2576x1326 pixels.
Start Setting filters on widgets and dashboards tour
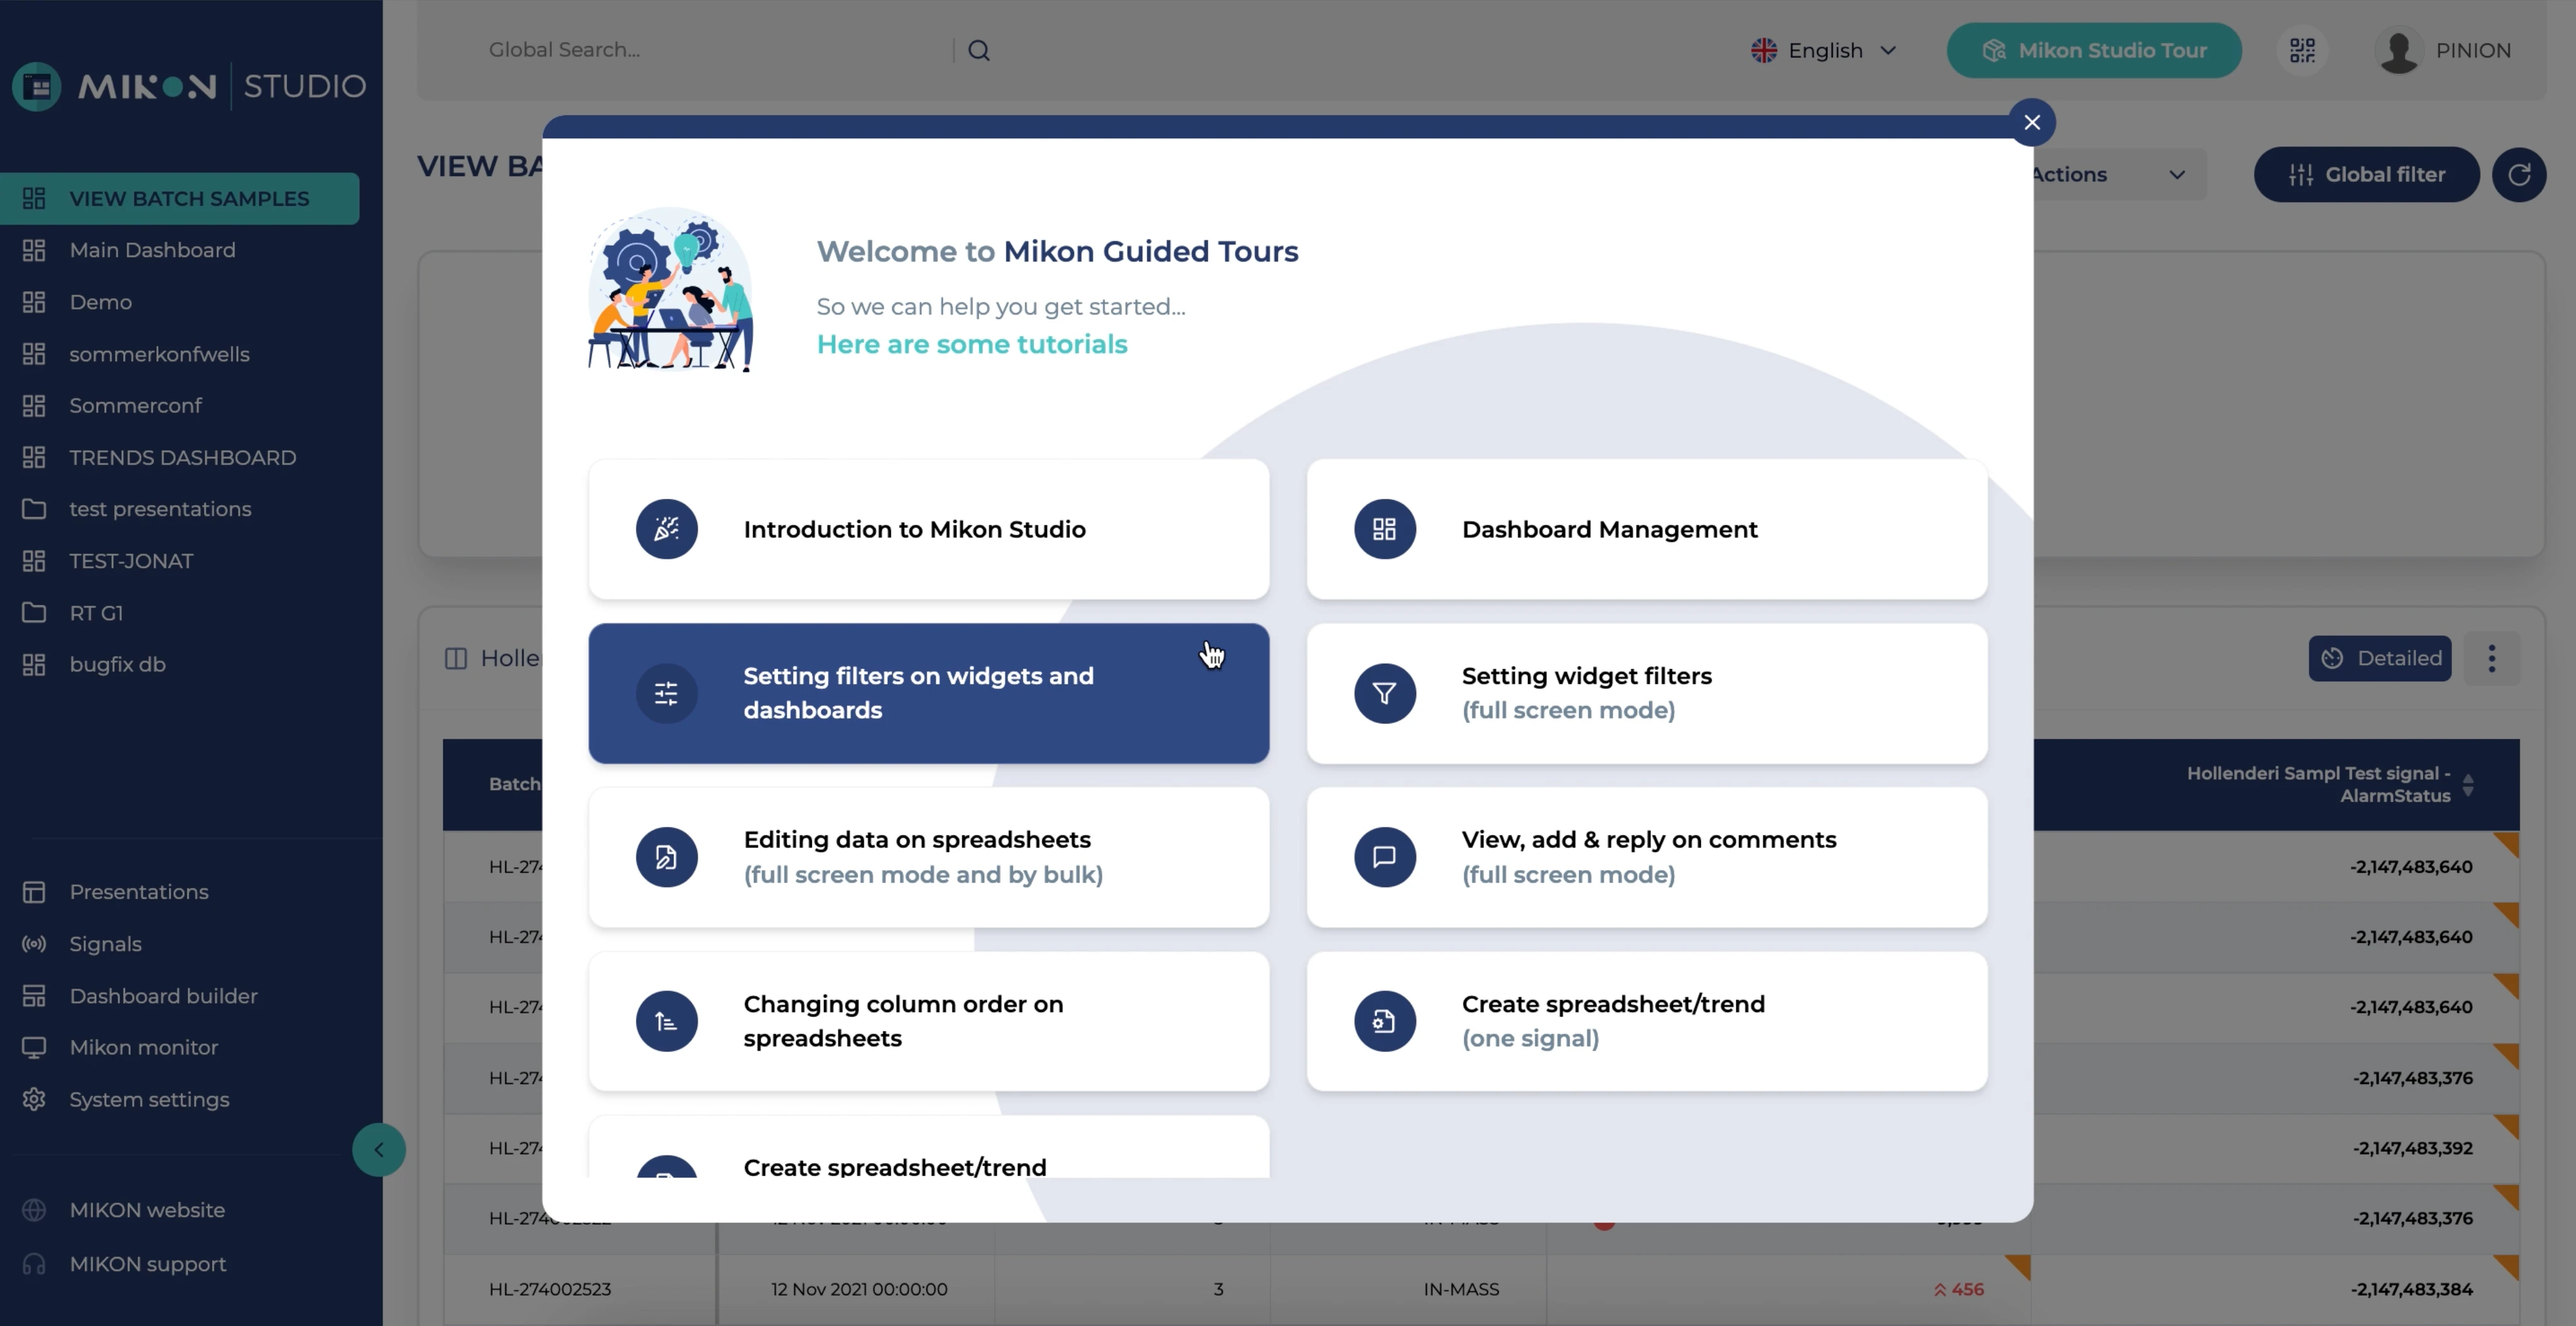tap(928, 693)
